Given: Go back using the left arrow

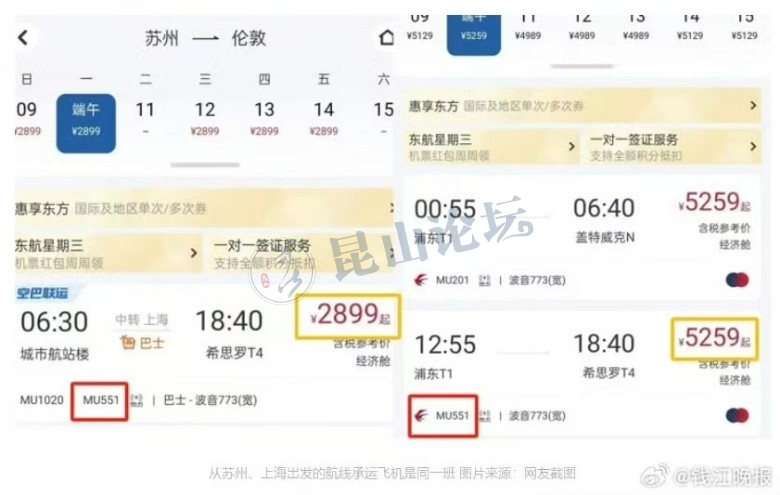Looking at the screenshot, I should (x=23, y=38).
